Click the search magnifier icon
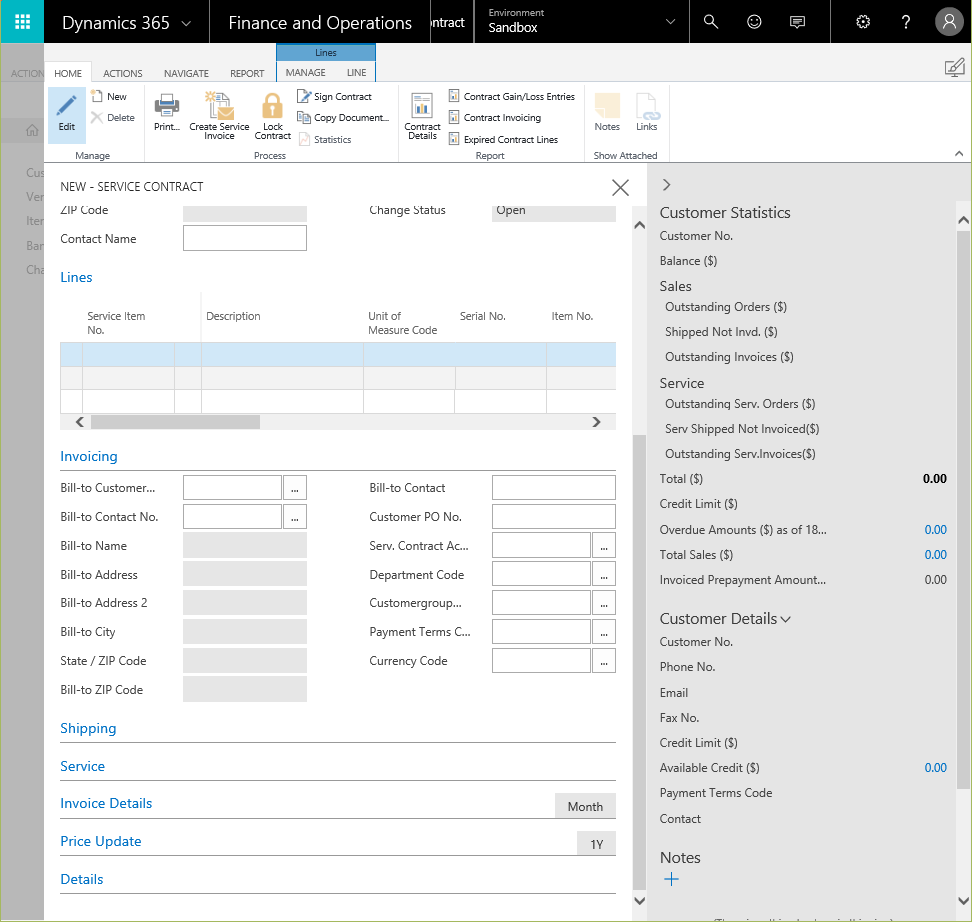The image size is (972, 922). coord(711,22)
